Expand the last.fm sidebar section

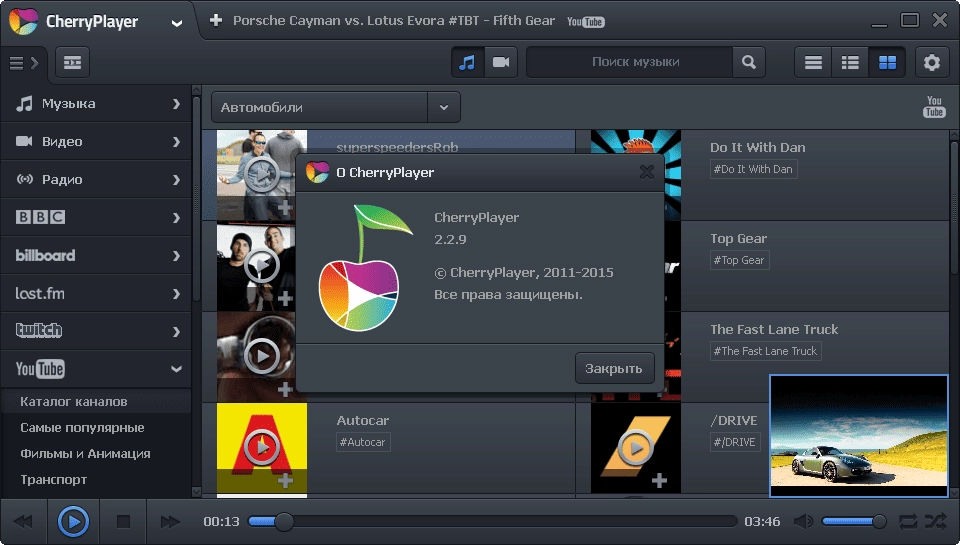(x=96, y=293)
